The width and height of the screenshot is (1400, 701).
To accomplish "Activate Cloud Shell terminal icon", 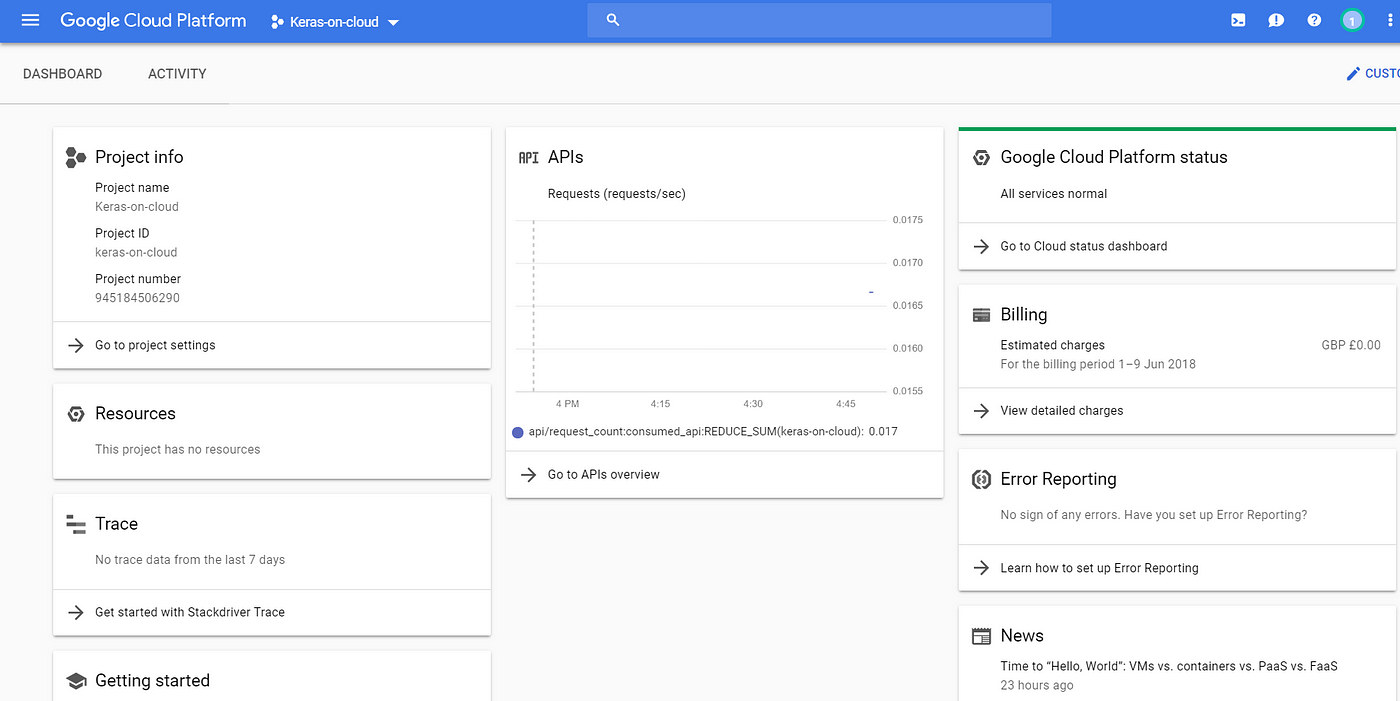I will pyautogui.click(x=1238, y=20).
